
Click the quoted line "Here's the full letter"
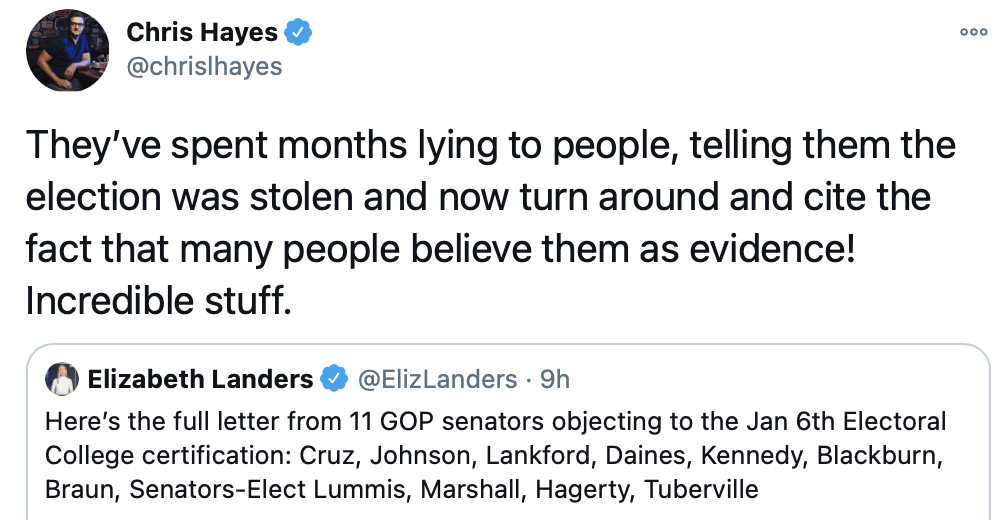pyautogui.click(x=495, y=421)
